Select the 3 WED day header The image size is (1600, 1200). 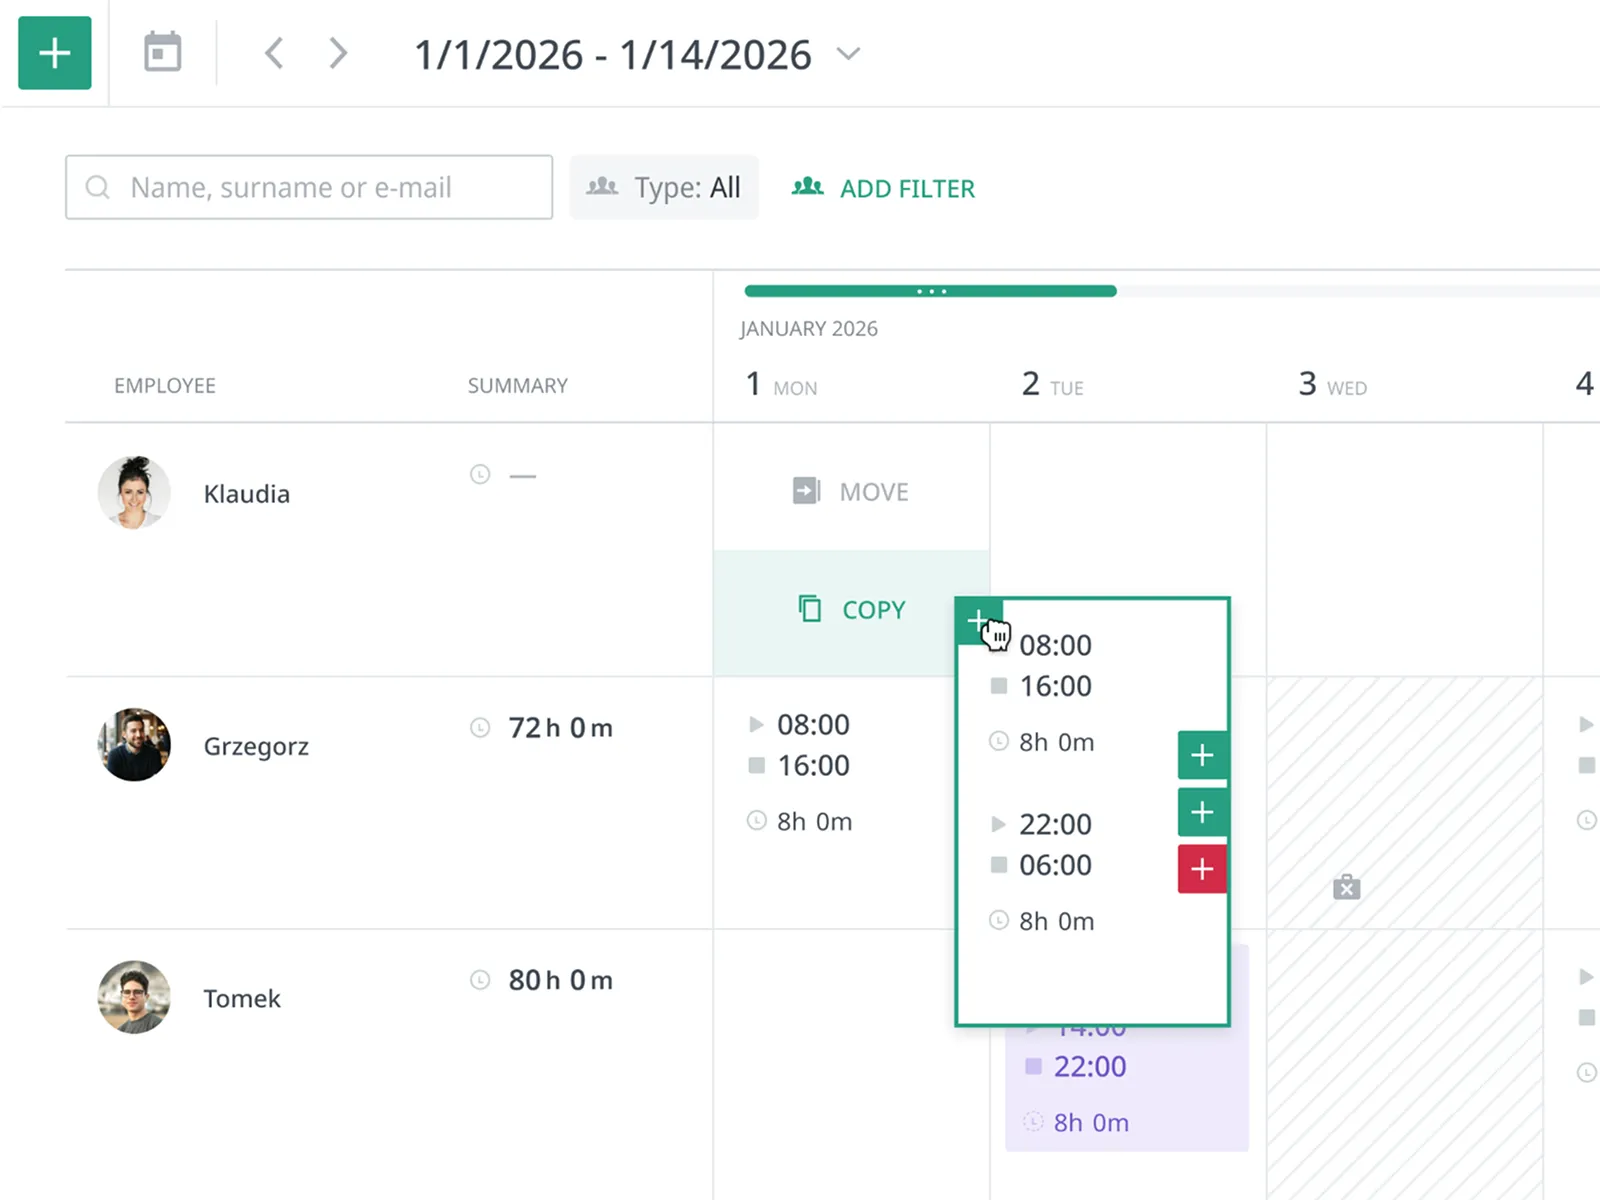[1333, 384]
